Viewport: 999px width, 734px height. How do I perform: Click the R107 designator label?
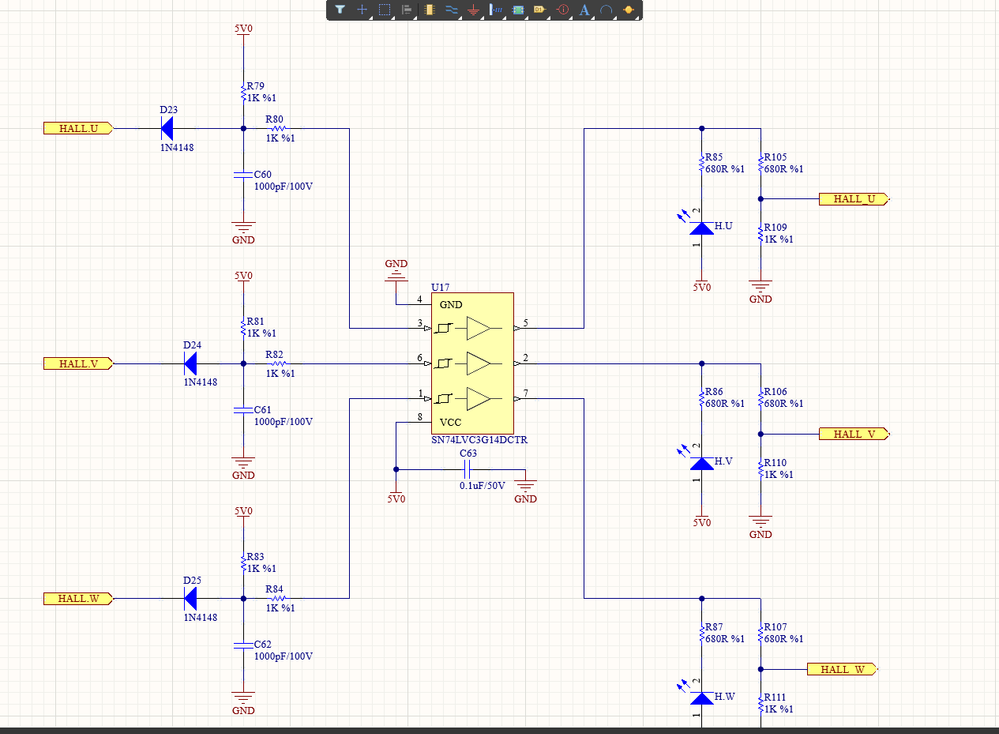click(x=775, y=628)
